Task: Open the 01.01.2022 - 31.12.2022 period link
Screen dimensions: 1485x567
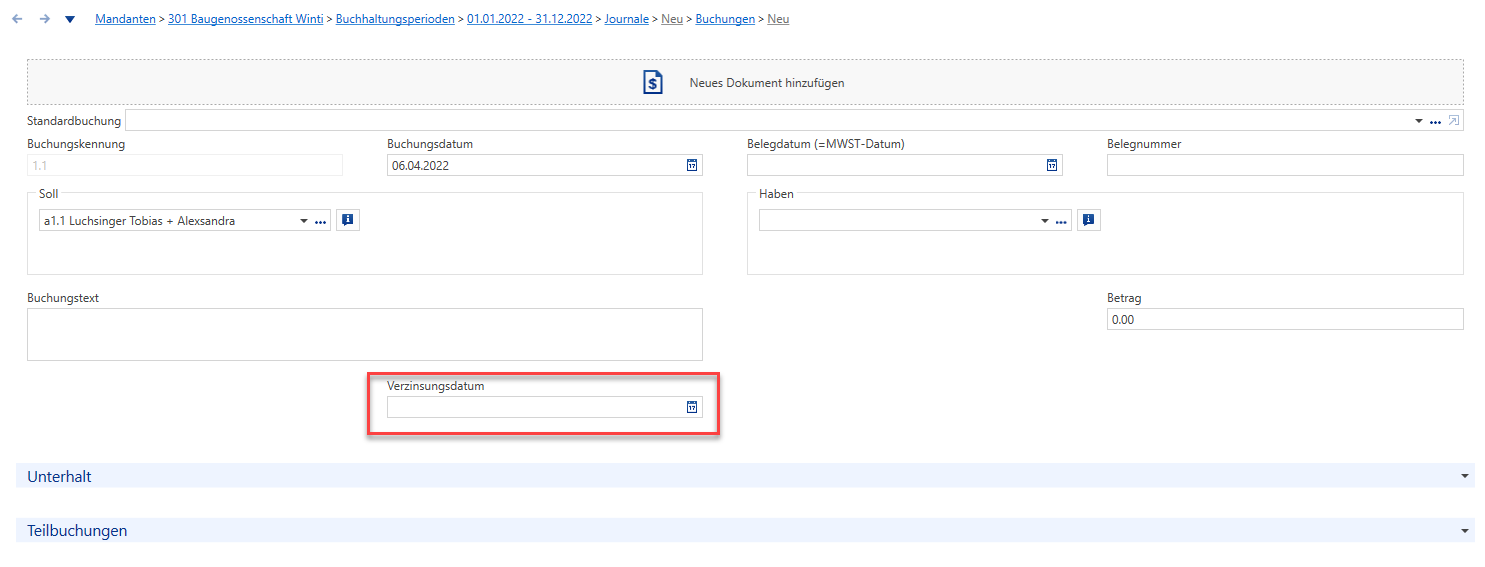Action: click(529, 19)
